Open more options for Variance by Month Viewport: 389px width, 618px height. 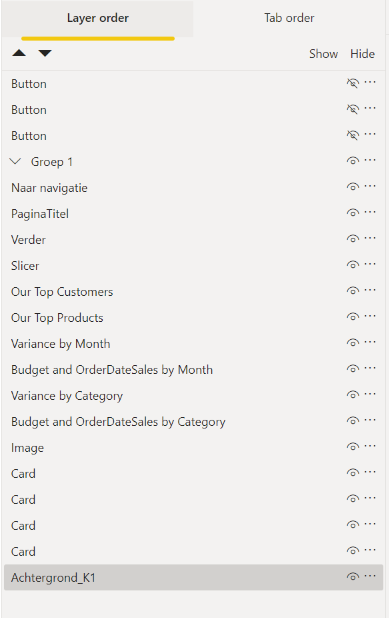coord(370,342)
